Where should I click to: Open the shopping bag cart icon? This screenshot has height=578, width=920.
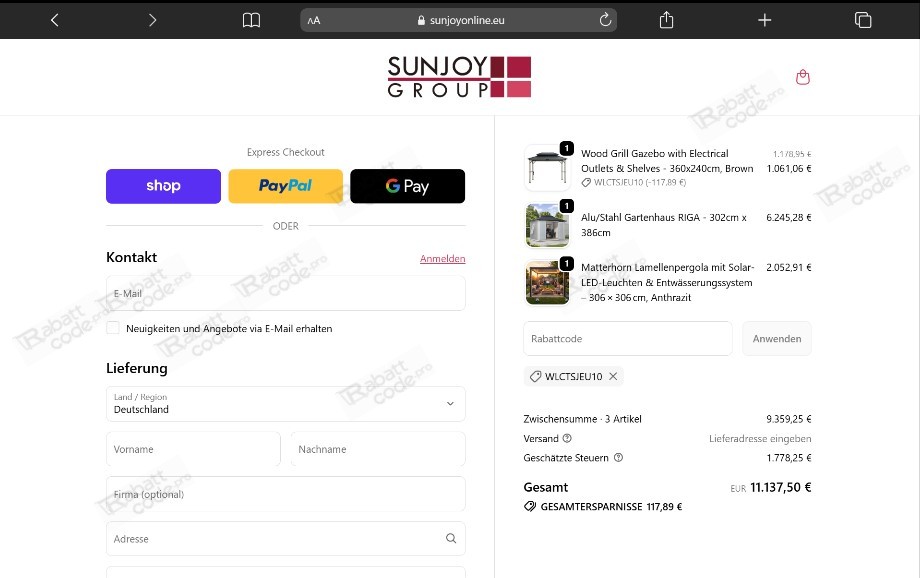pos(803,77)
